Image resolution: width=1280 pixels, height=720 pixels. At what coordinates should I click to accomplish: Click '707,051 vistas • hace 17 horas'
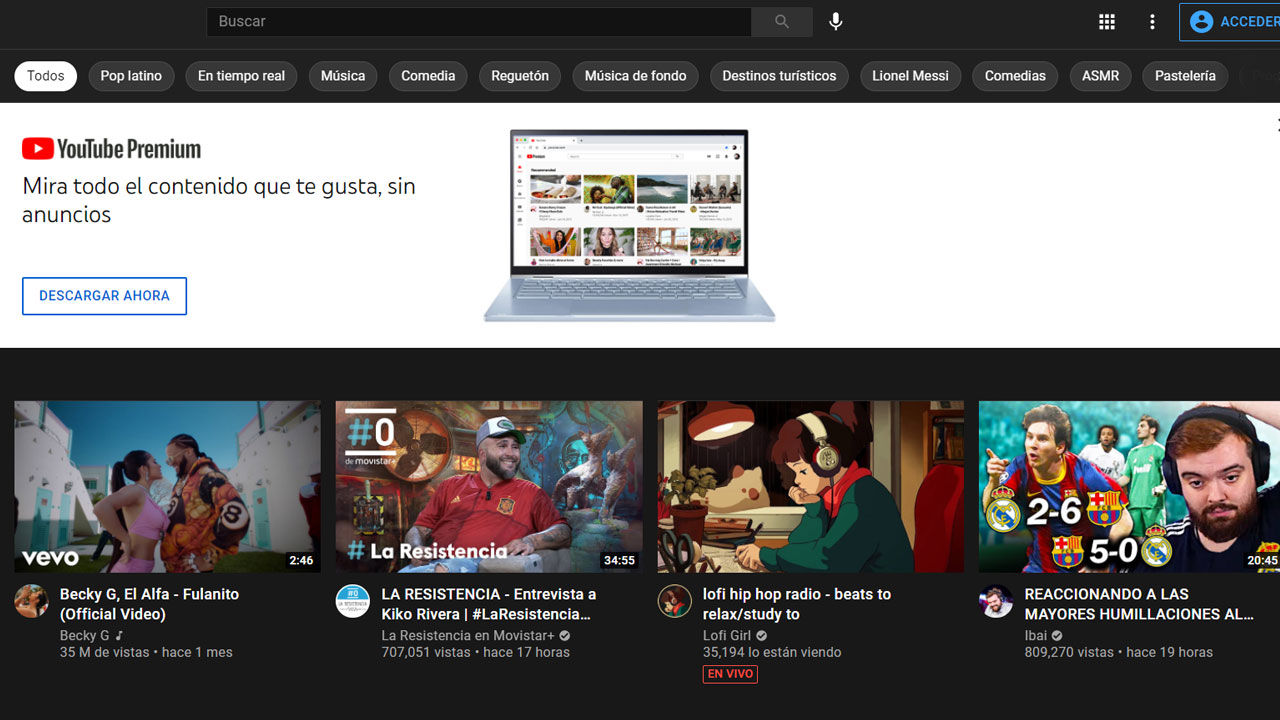click(476, 653)
